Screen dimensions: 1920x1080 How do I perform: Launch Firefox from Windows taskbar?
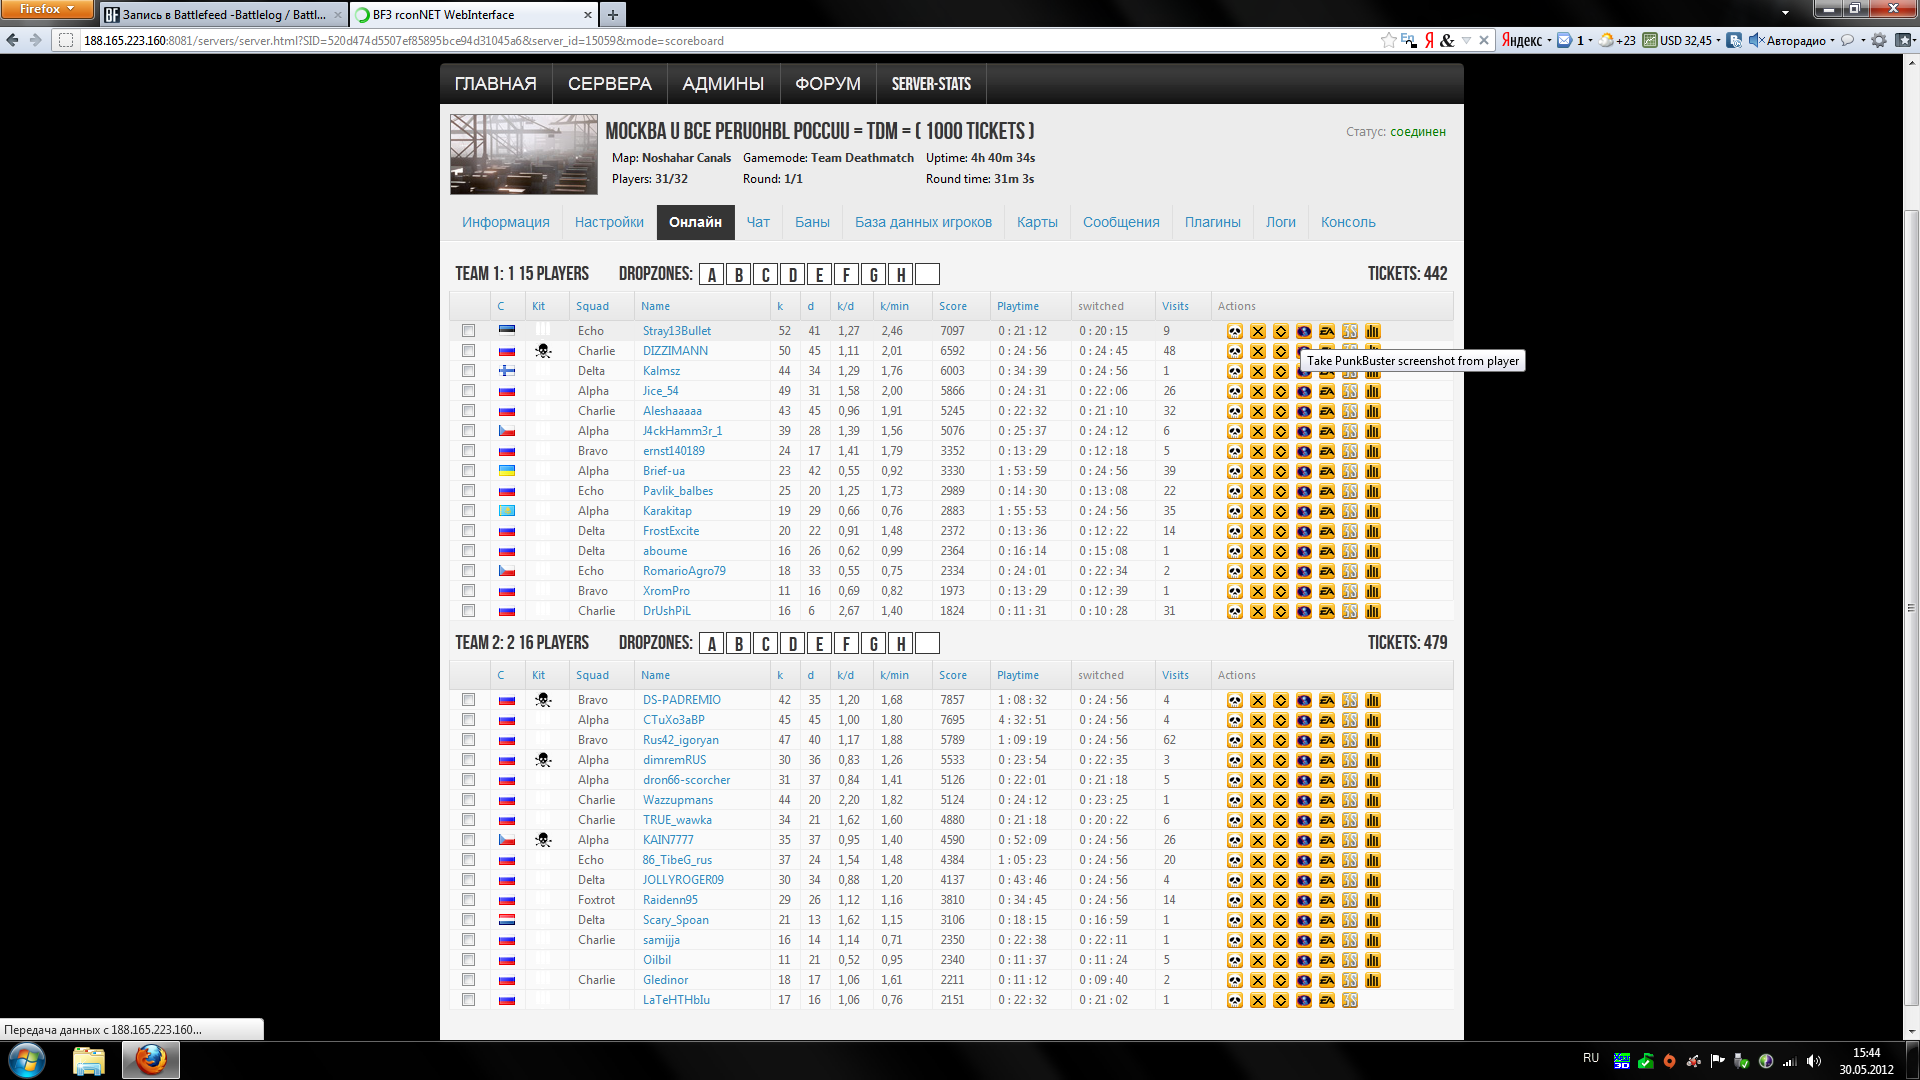pos(151,1060)
